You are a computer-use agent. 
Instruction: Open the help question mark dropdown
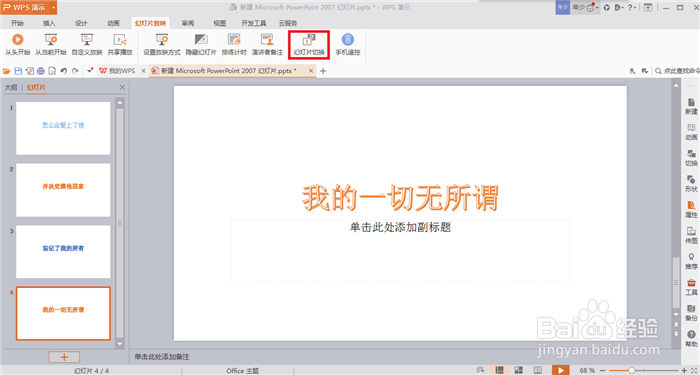[x=632, y=8]
